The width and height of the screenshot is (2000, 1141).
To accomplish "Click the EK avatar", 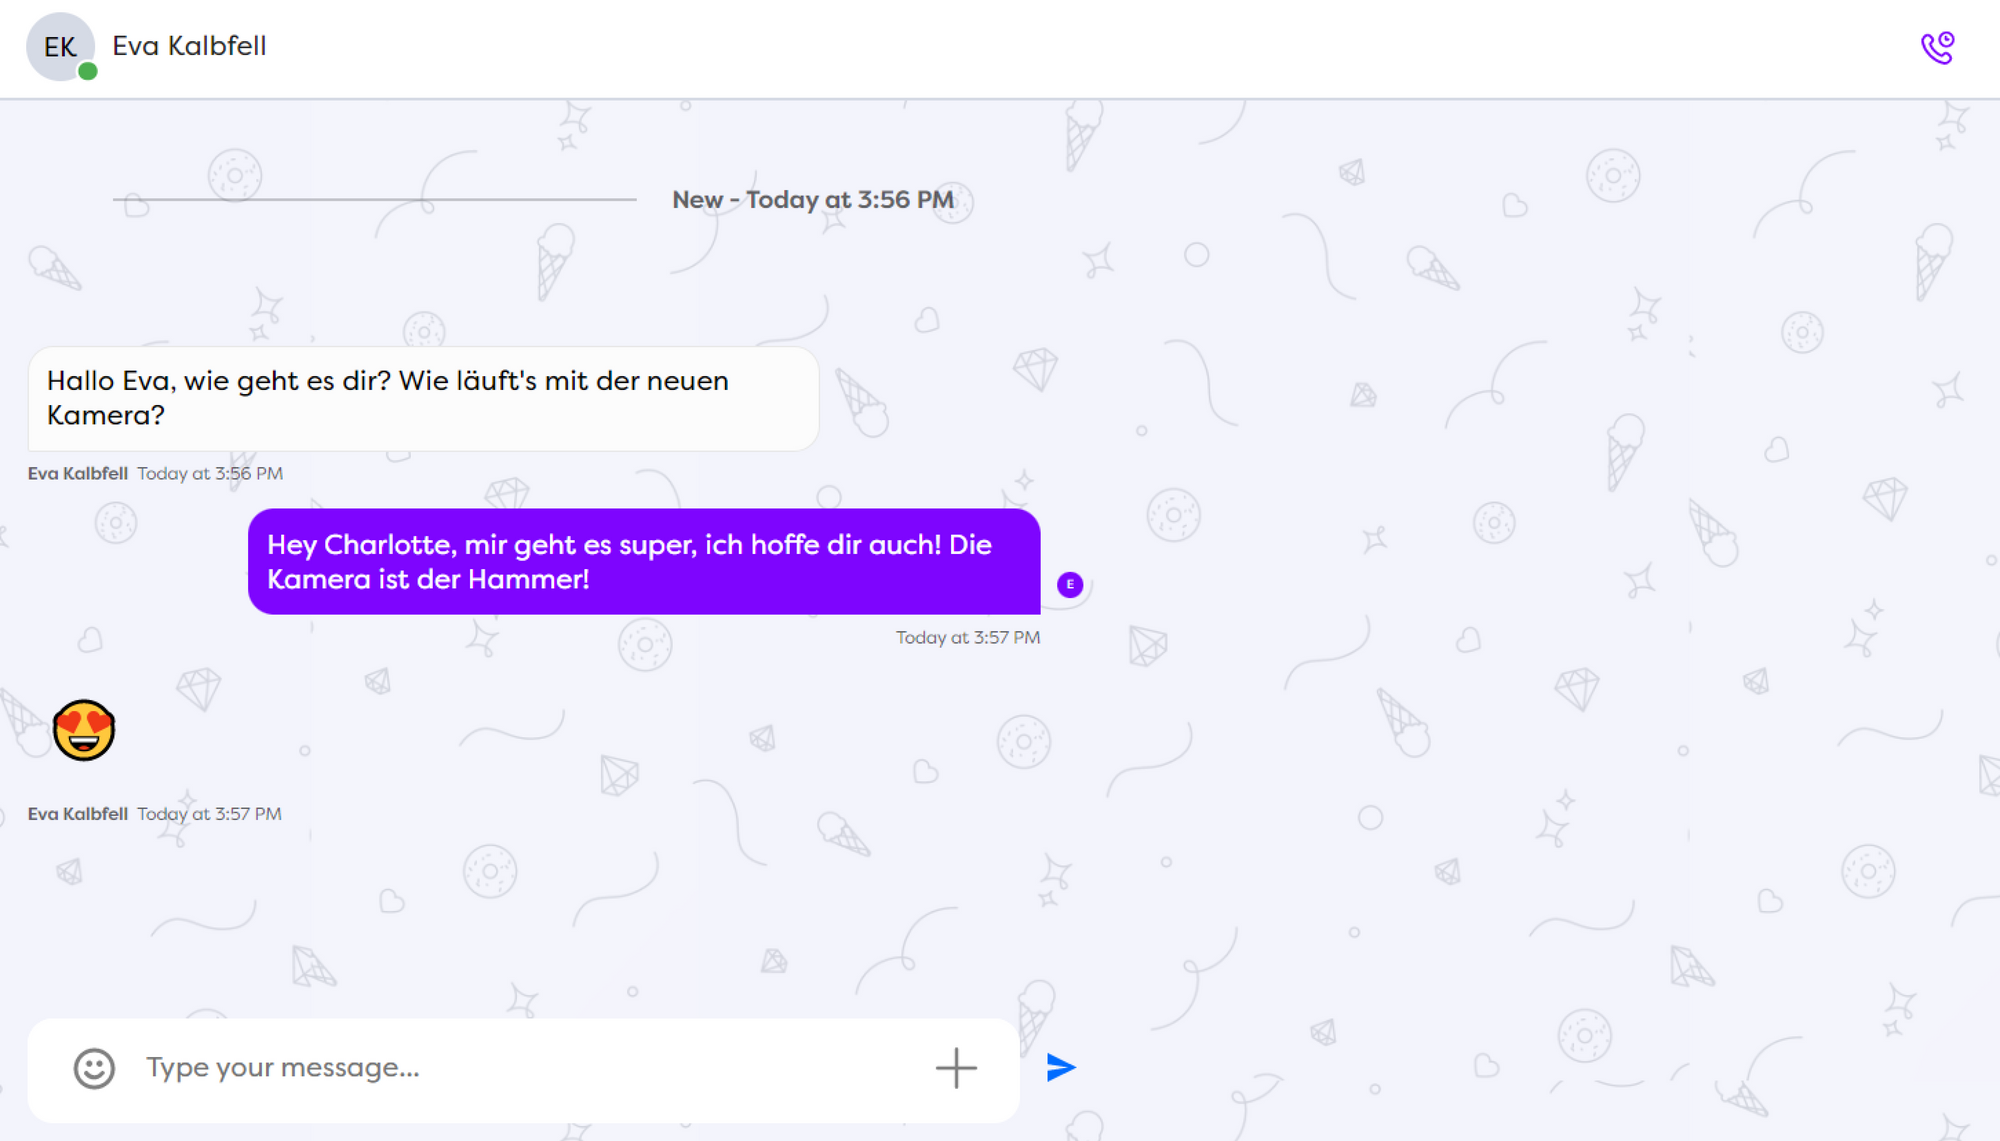I will 60,47.
